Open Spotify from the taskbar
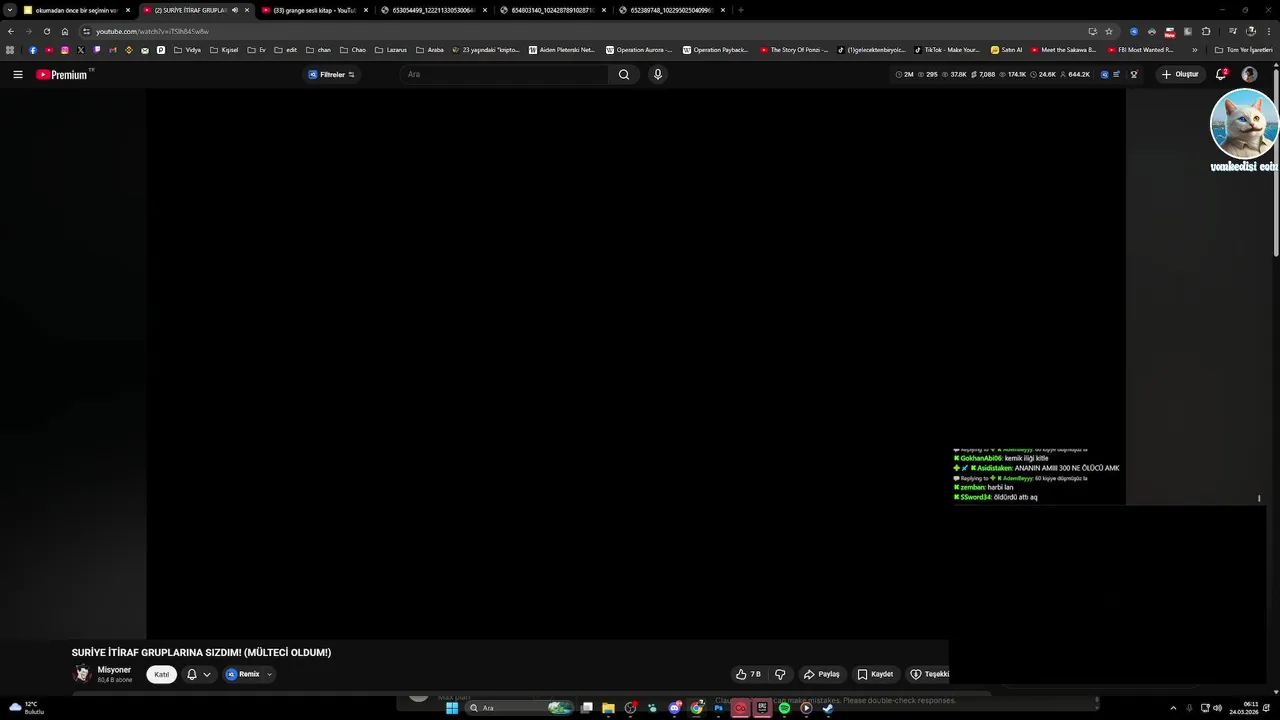Screen dimensions: 1280x720 pos(784,708)
